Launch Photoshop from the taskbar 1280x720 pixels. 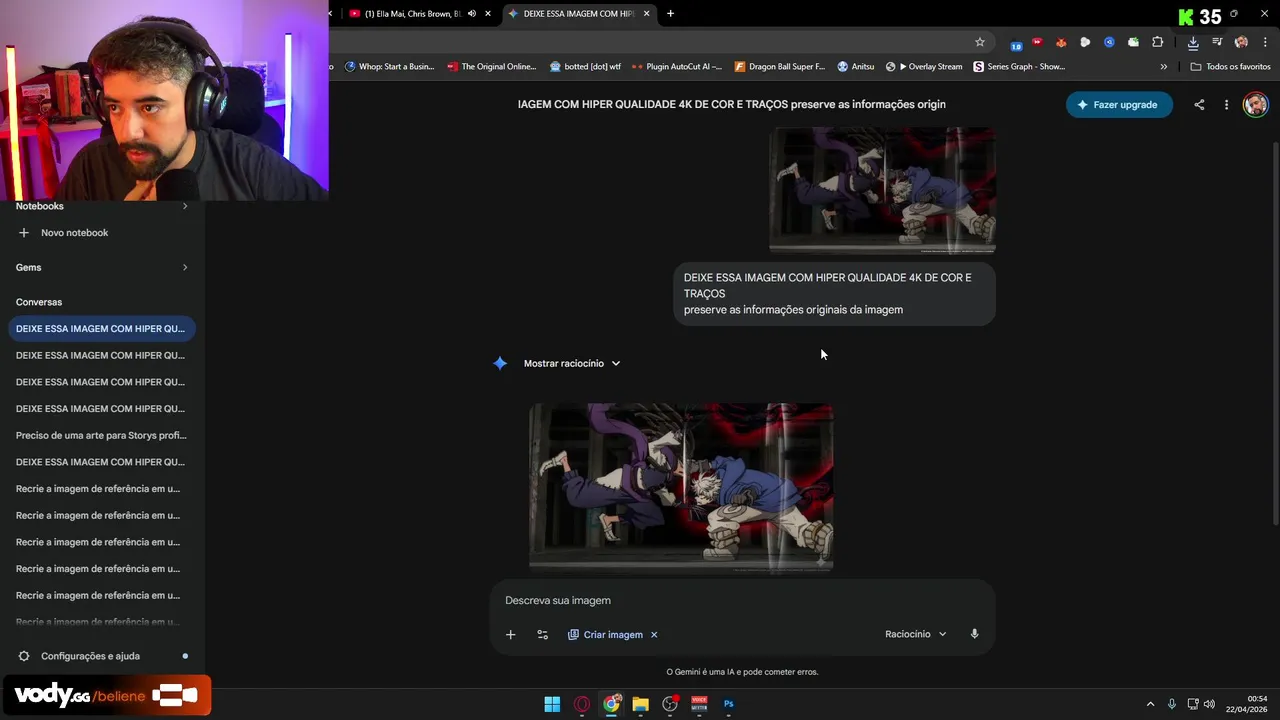(x=729, y=704)
